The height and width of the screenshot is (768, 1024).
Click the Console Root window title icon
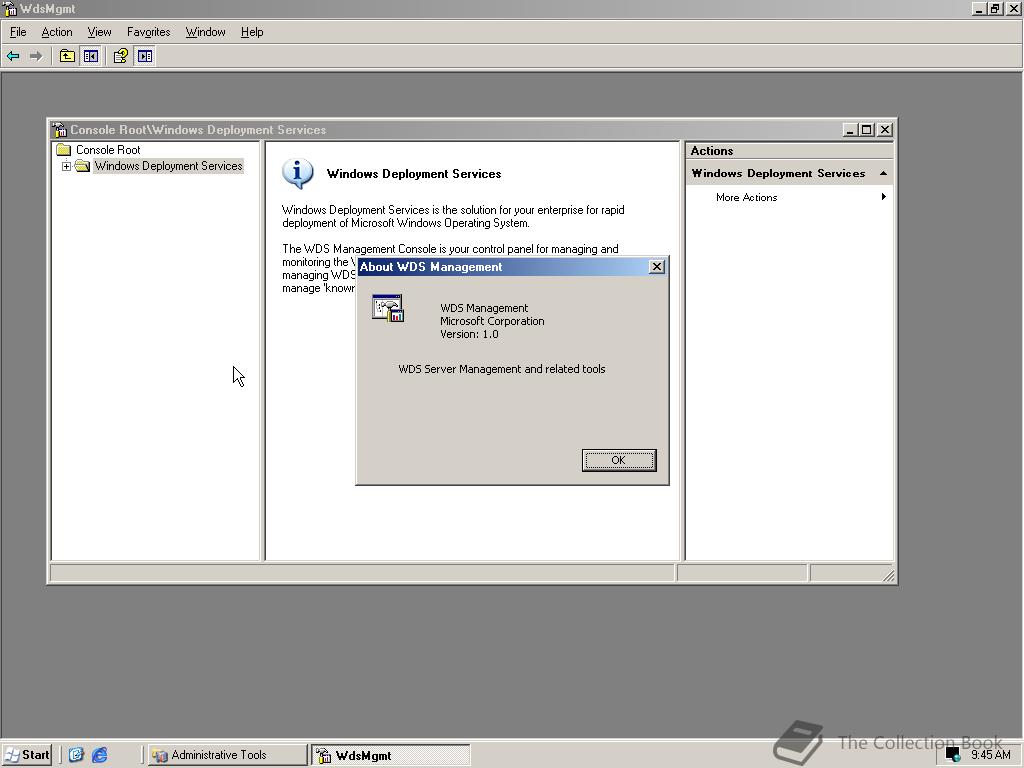59,129
